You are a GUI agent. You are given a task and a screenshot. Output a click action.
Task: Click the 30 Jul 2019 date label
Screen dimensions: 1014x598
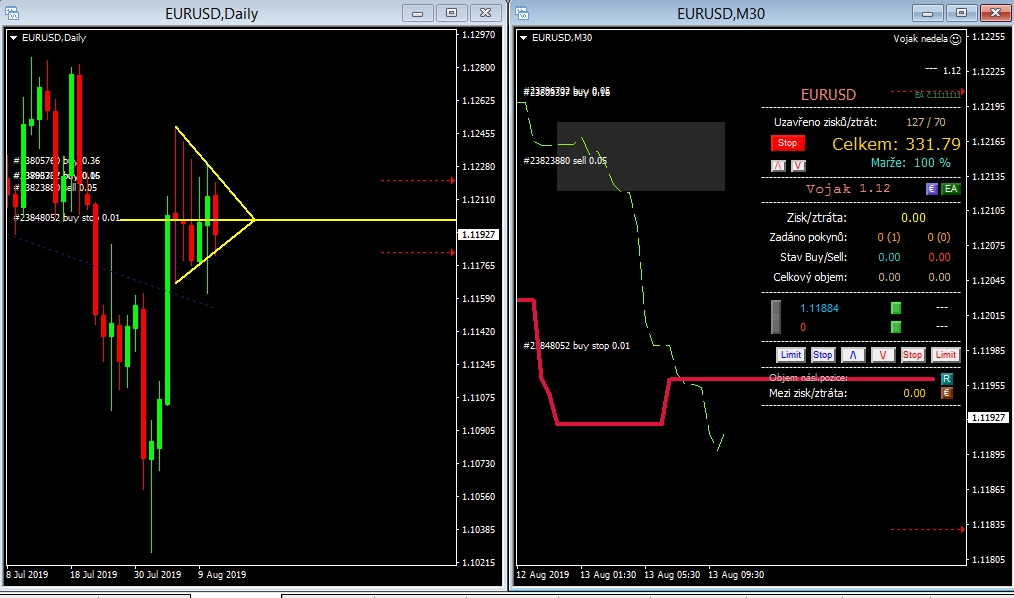tap(157, 574)
